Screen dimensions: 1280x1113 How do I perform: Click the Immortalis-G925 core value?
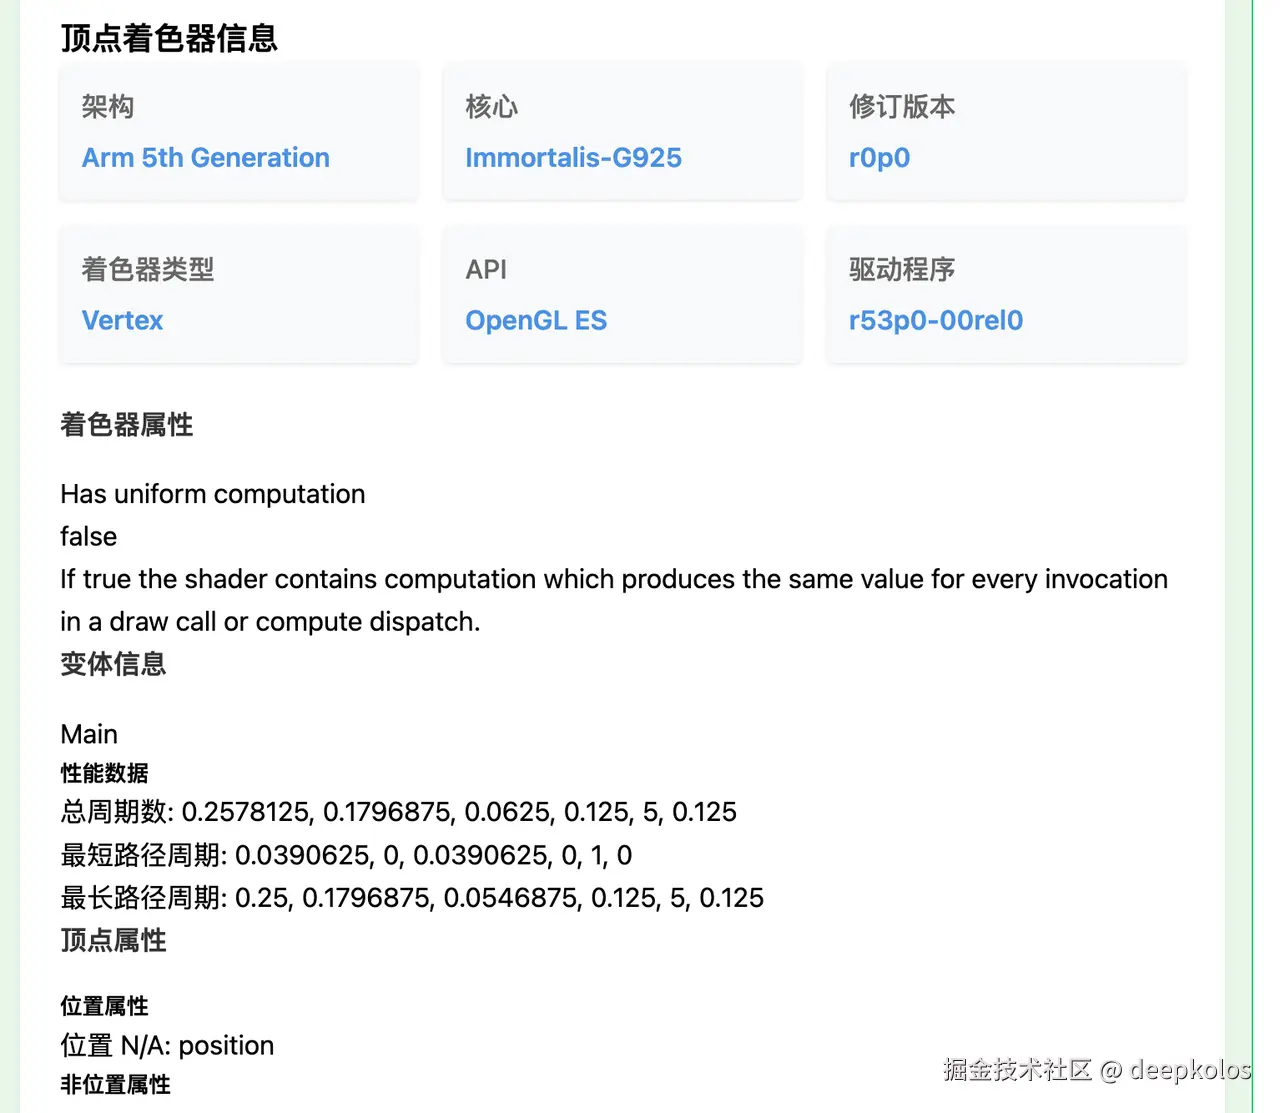573,158
